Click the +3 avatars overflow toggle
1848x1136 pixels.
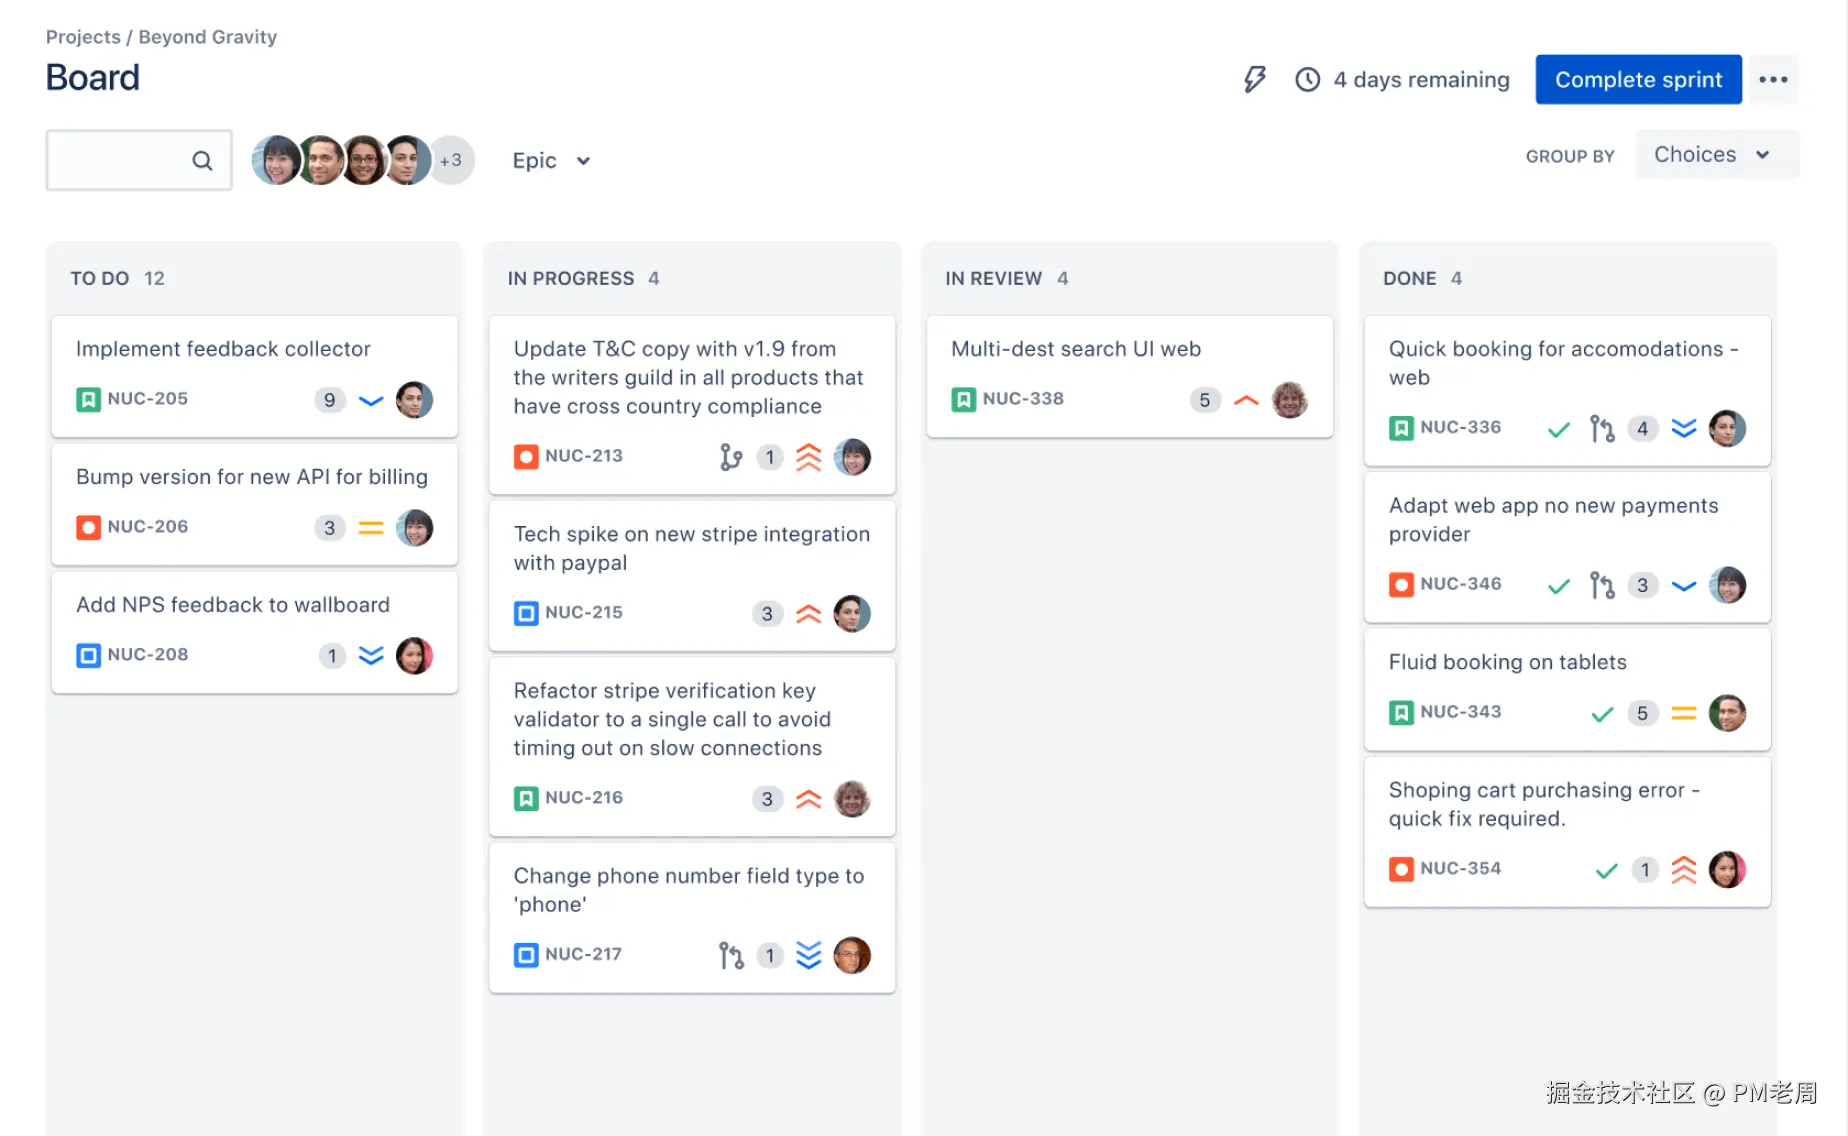[x=452, y=160]
